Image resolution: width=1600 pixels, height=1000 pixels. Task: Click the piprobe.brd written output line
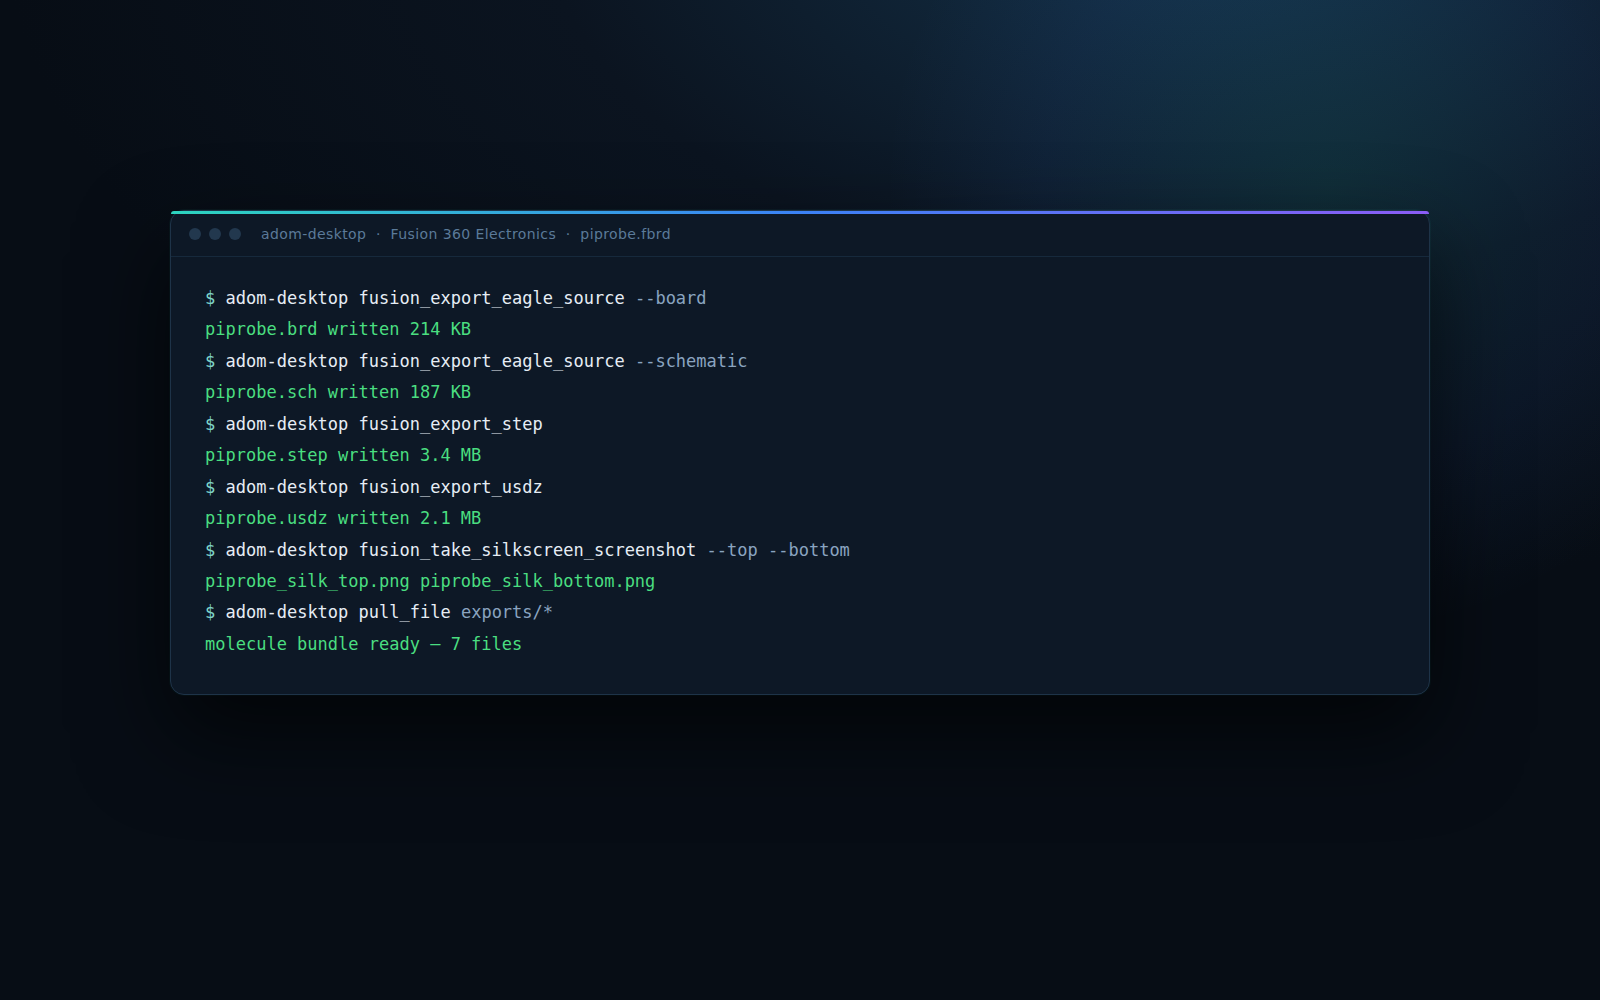338,329
